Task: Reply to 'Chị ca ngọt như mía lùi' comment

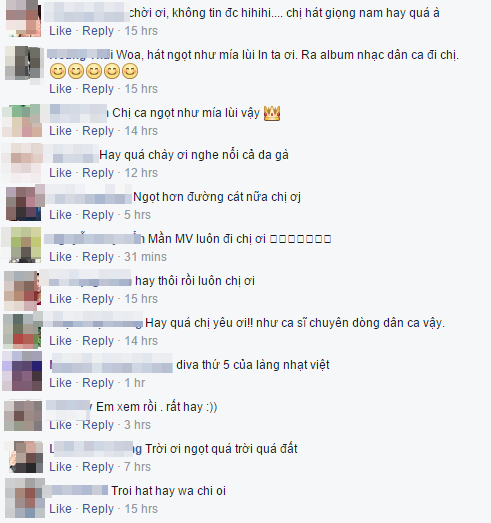Action: click(98, 131)
